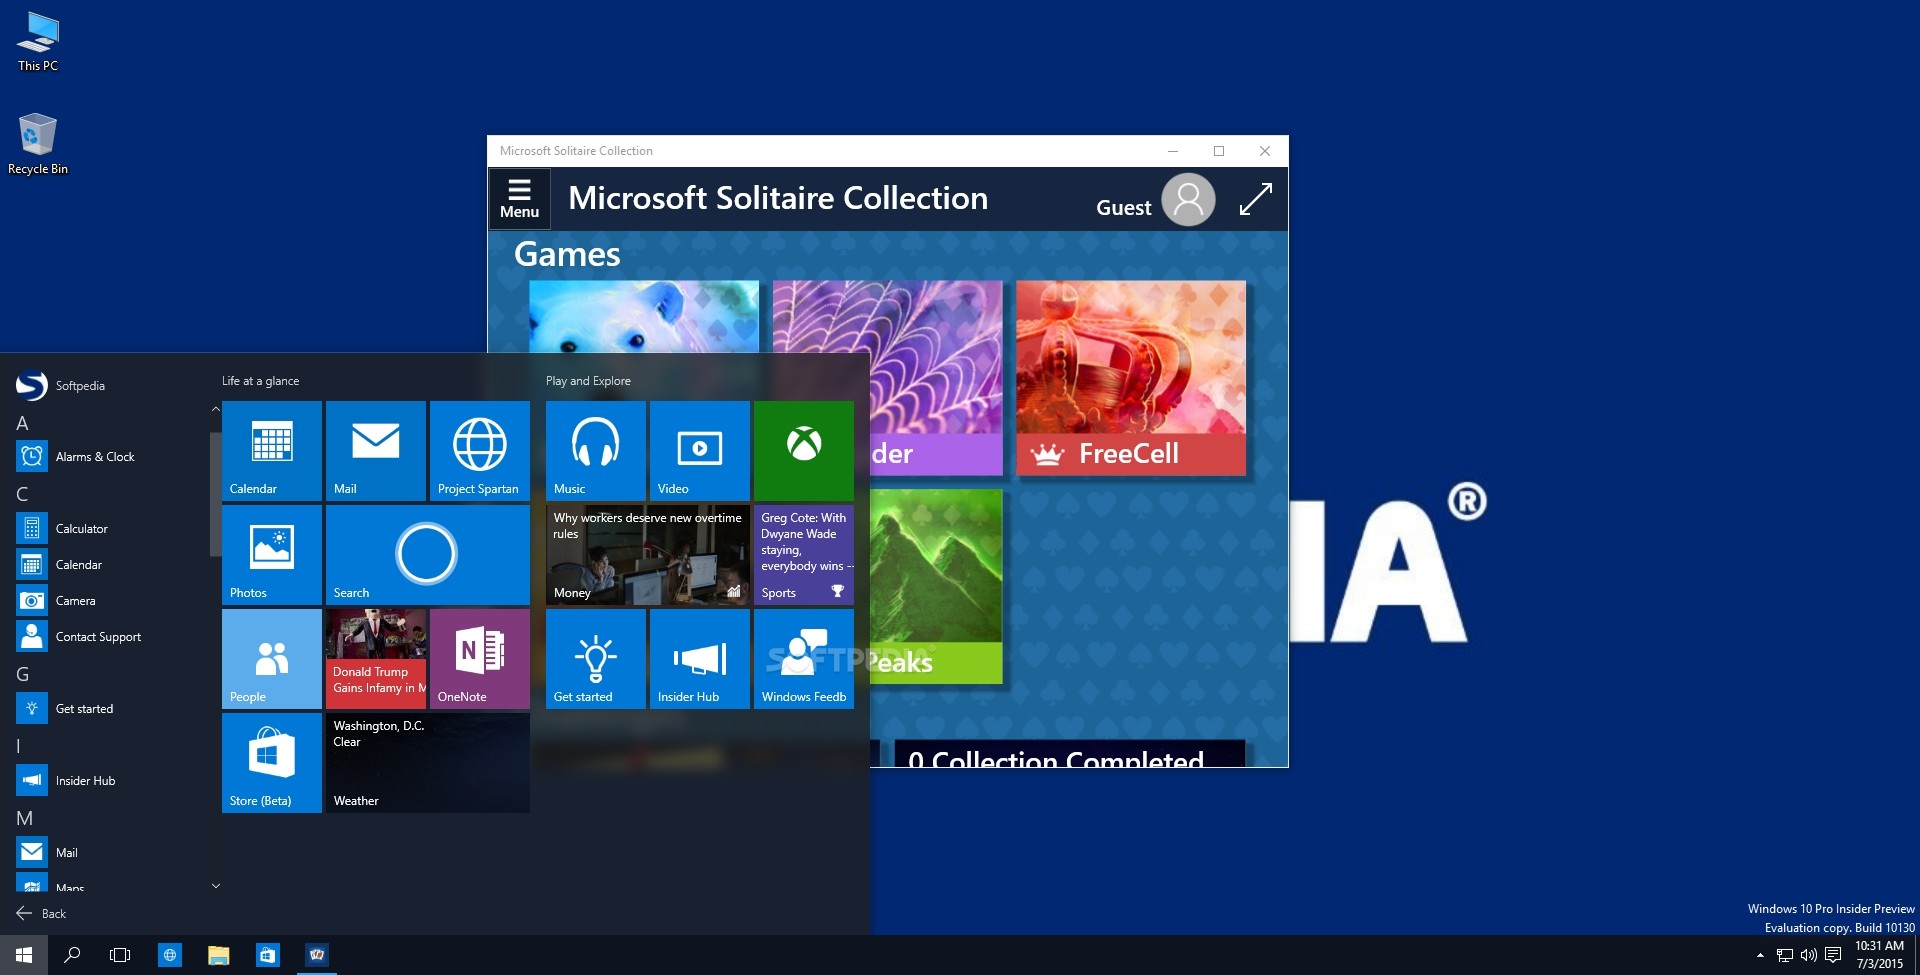Open taskbar Search magnifier

pos(72,955)
